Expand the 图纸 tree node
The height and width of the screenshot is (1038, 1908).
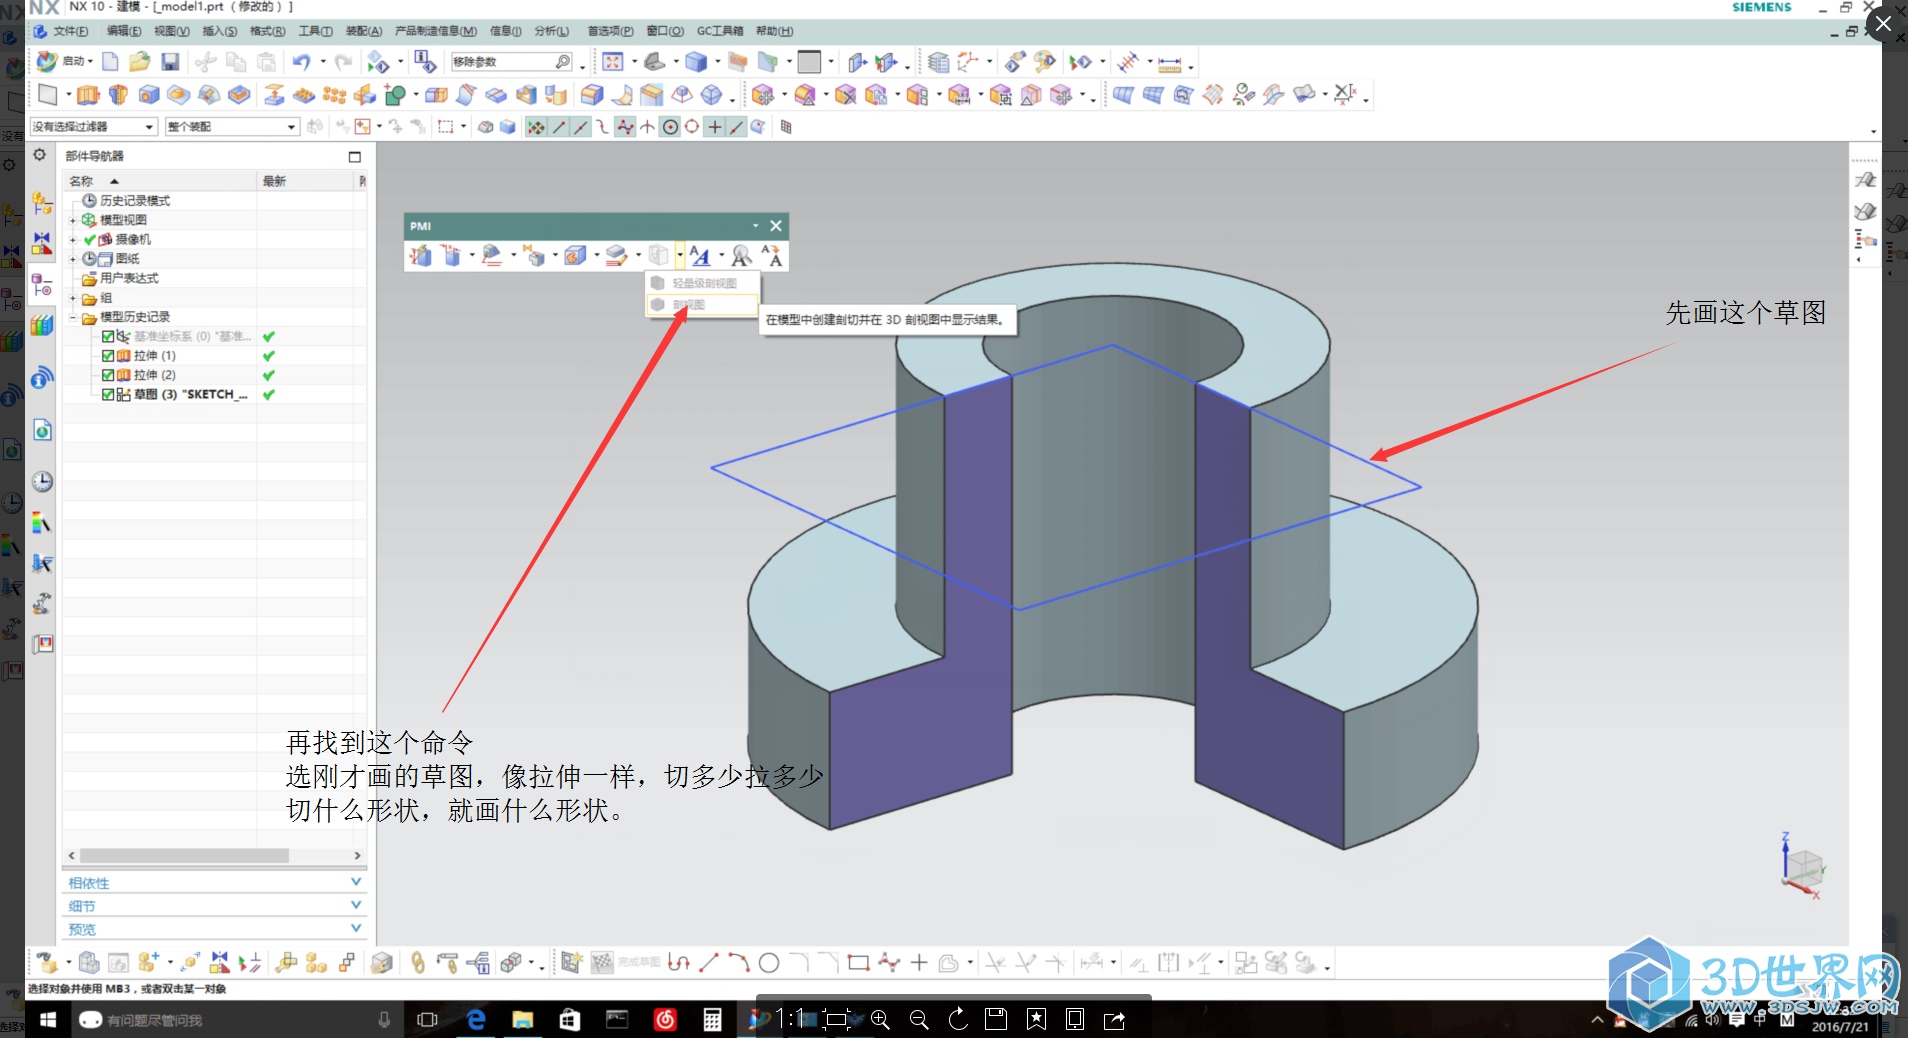73,259
